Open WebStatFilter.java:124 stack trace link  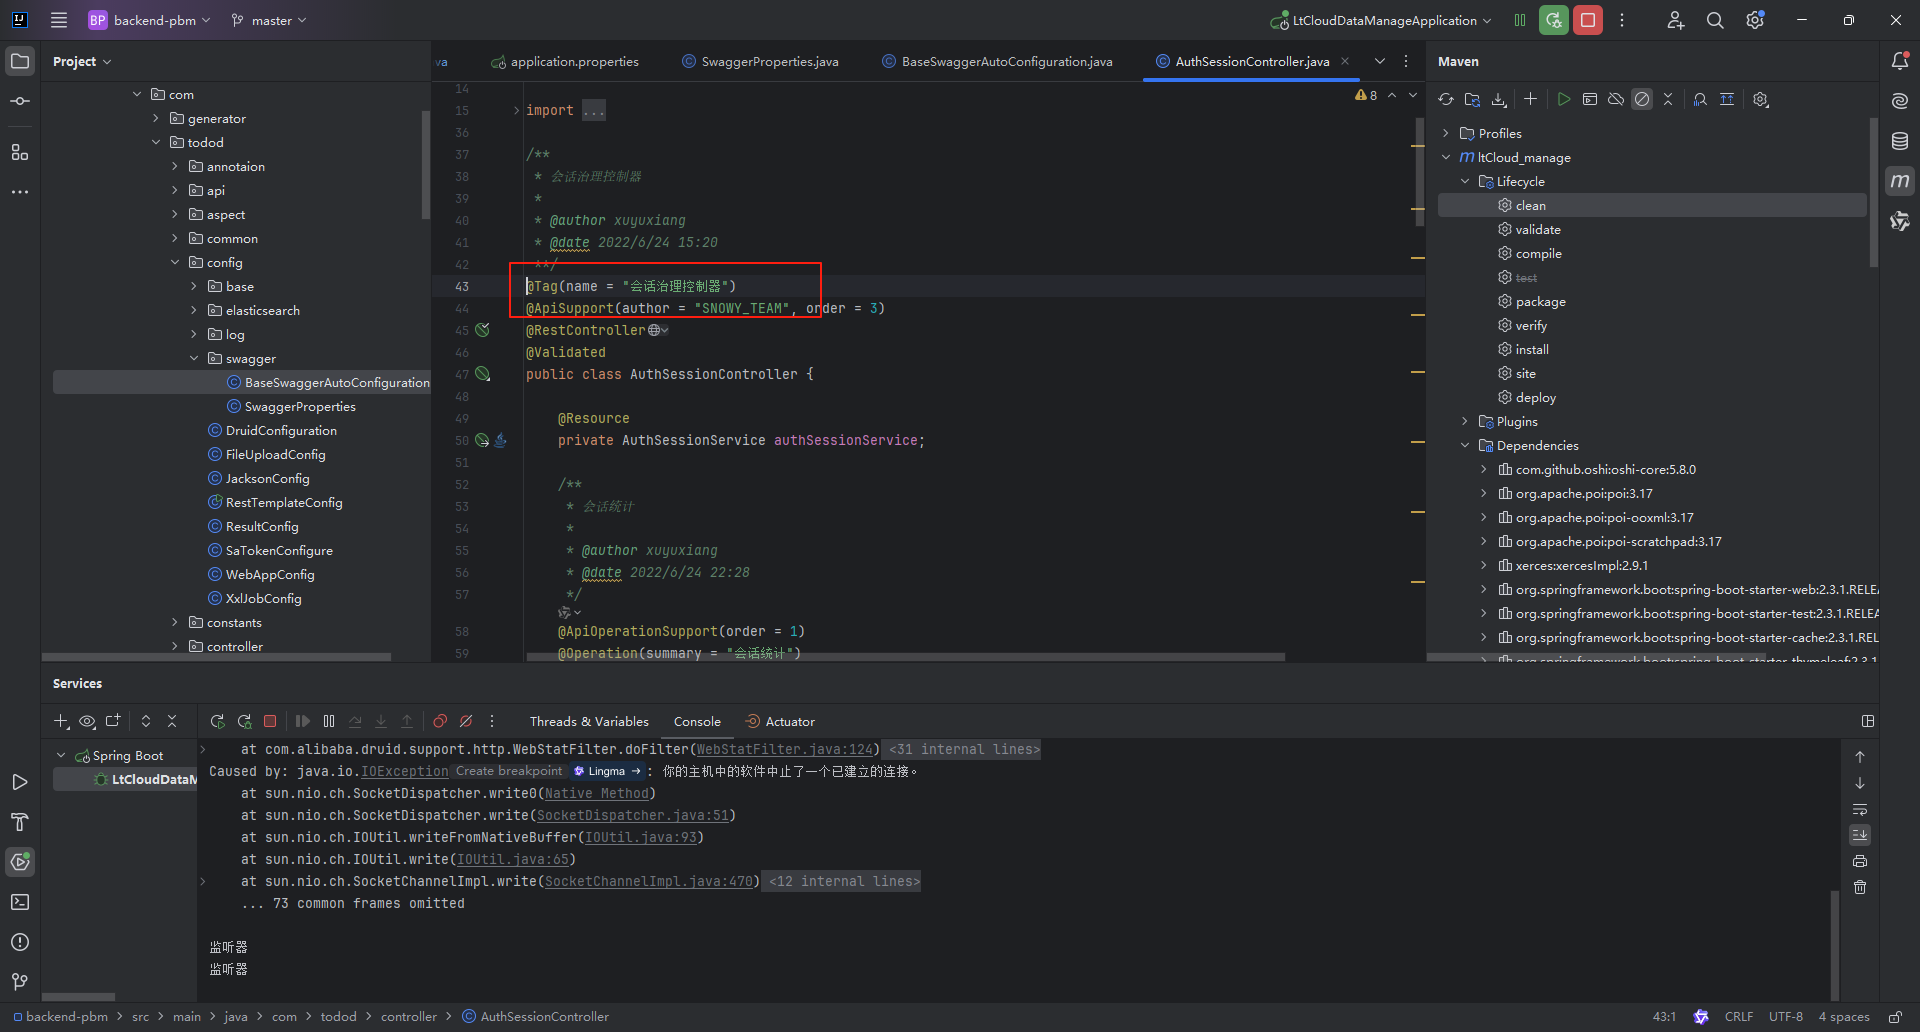785,749
